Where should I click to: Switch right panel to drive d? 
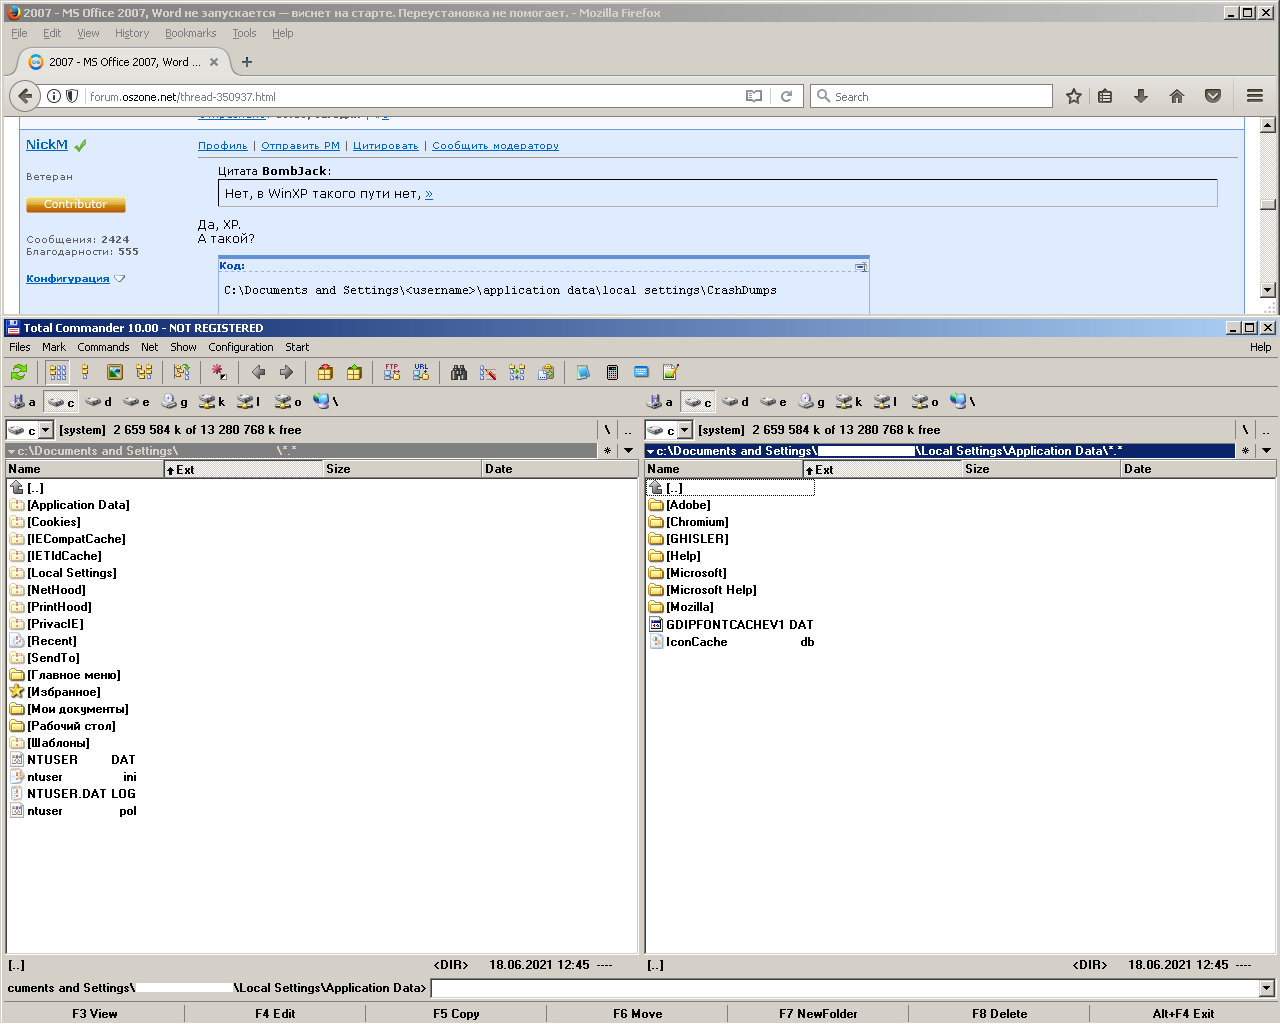pyautogui.click(x=736, y=402)
